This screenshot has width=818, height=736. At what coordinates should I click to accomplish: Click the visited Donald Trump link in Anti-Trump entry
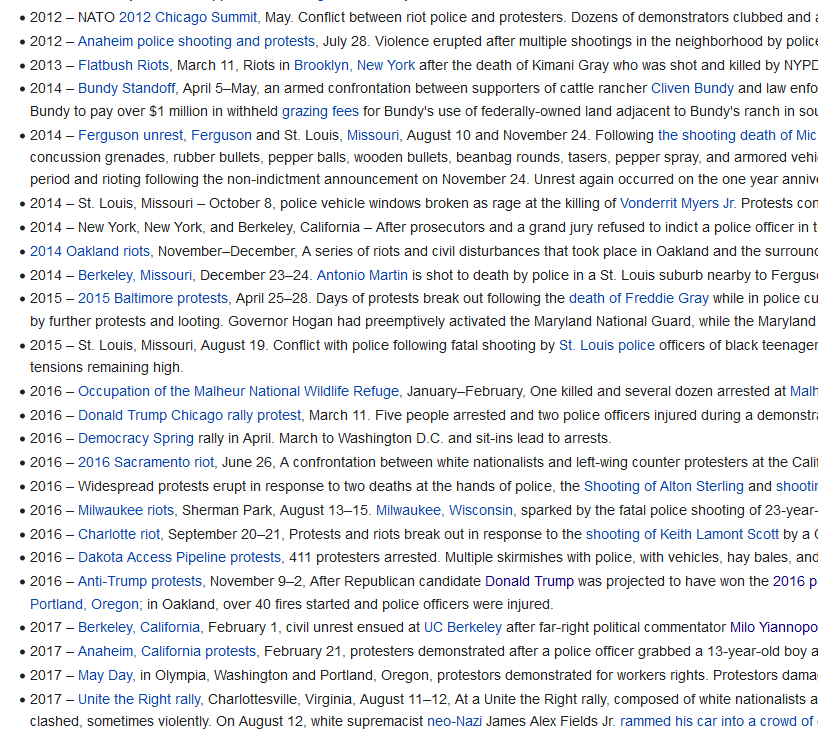coord(529,581)
